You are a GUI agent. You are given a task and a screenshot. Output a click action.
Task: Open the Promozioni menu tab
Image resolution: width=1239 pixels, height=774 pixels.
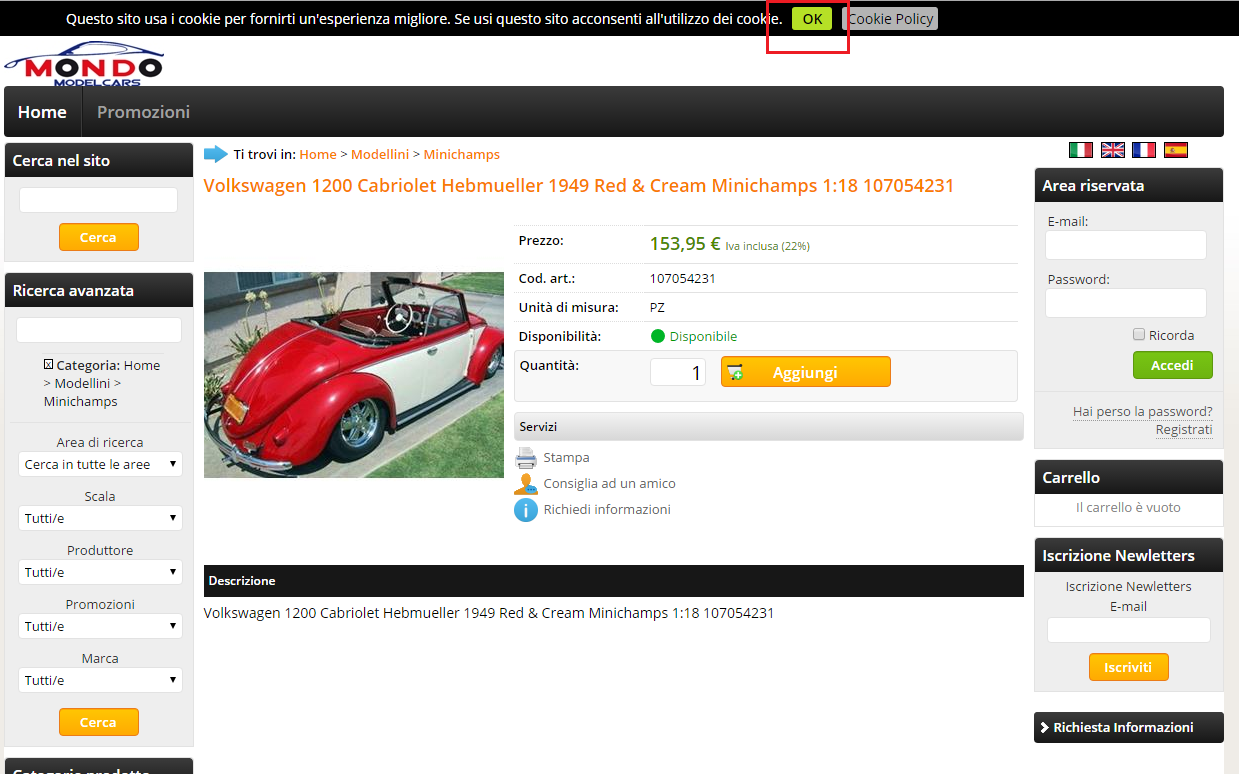[x=143, y=112]
